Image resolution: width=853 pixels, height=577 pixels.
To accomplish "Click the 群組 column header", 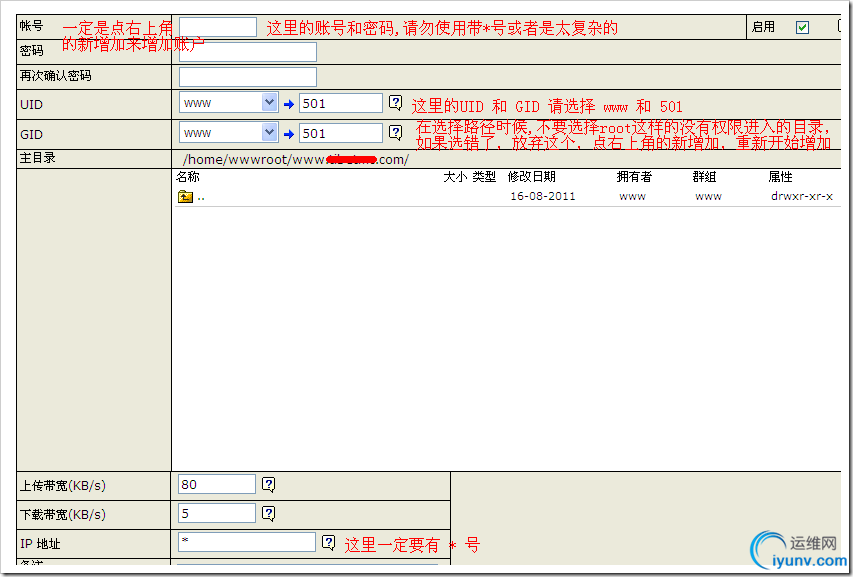I will pos(704,177).
